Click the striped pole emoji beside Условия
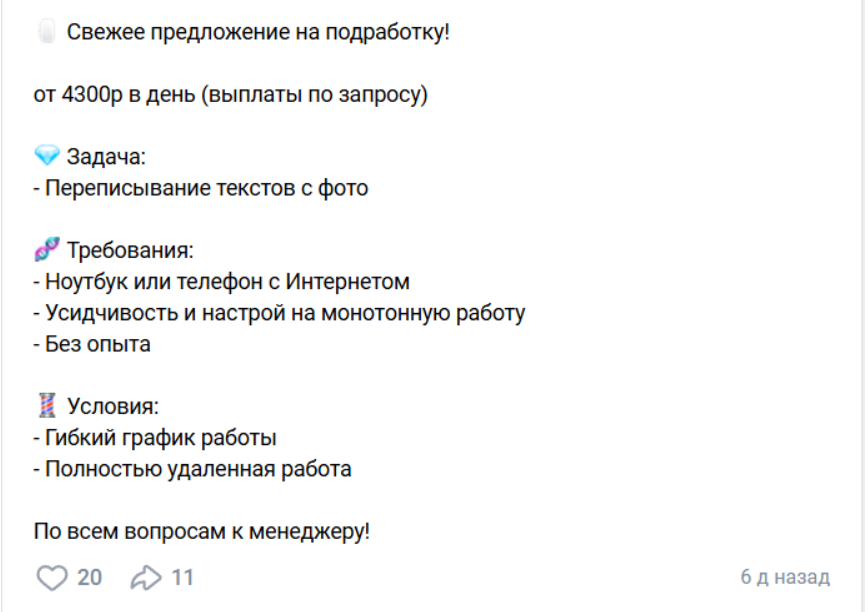 coord(47,406)
